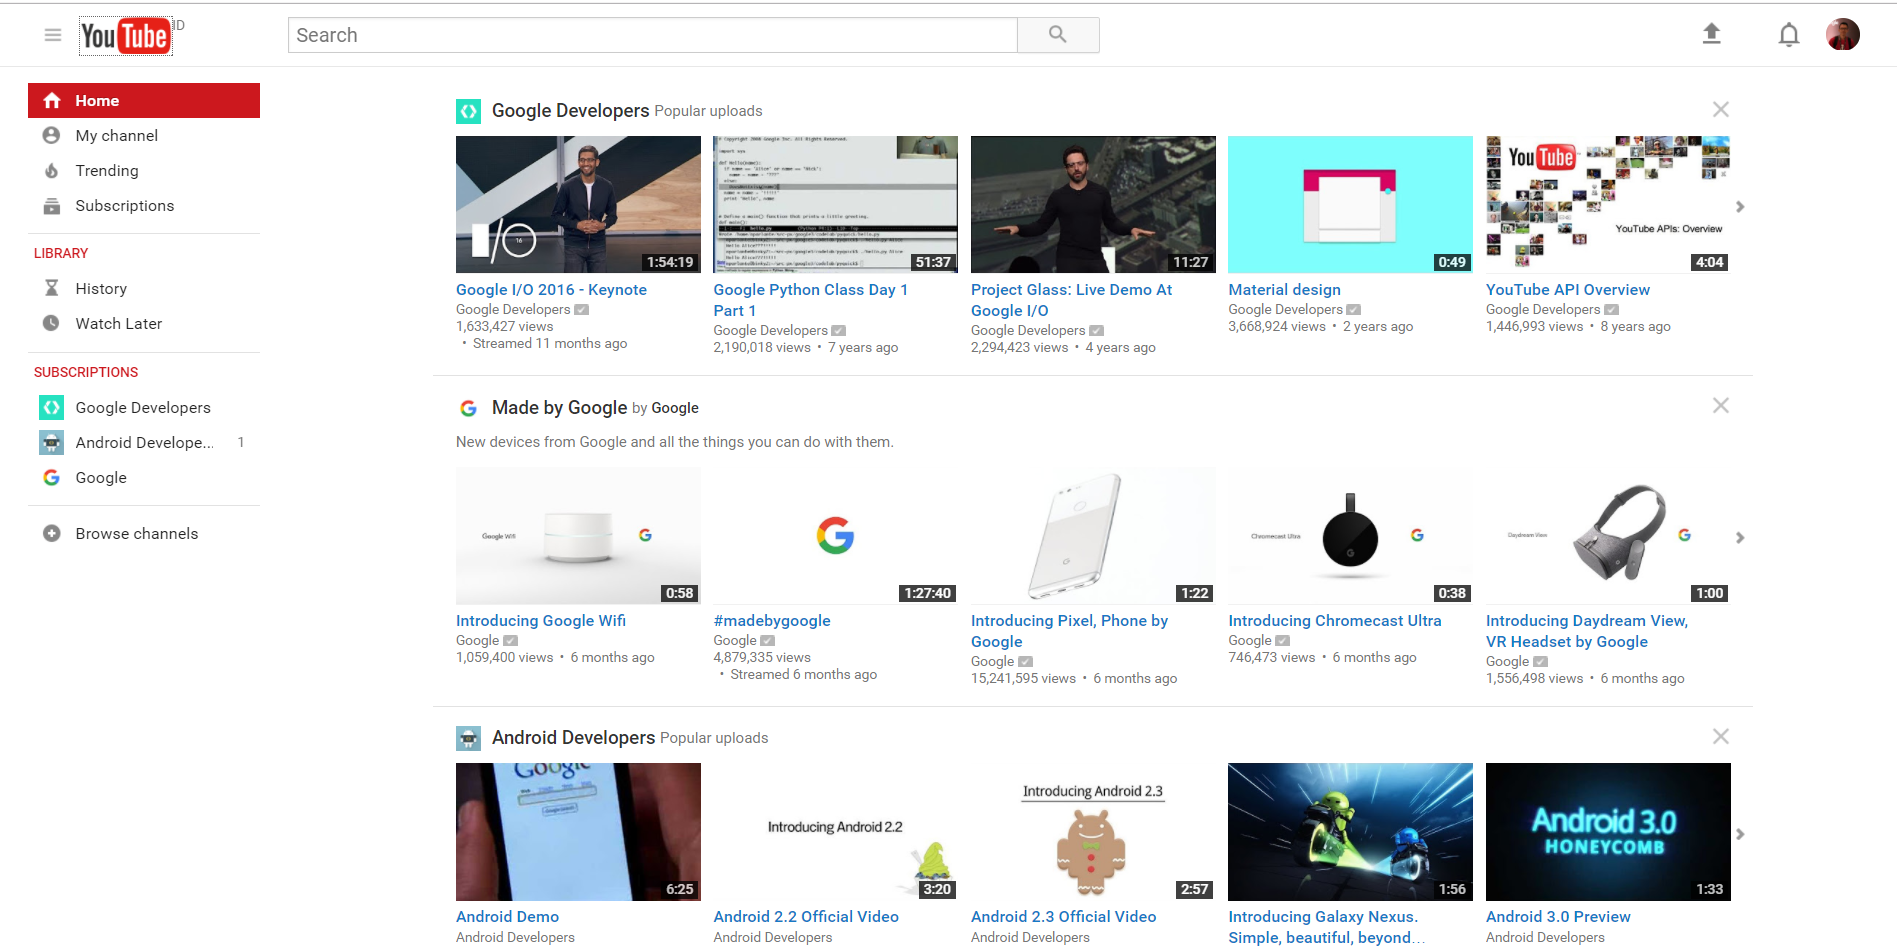1897x948 pixels.
Task: Click Google Developers shelf header channel icon
Action: pyautogui.click(x=468, y=111)
